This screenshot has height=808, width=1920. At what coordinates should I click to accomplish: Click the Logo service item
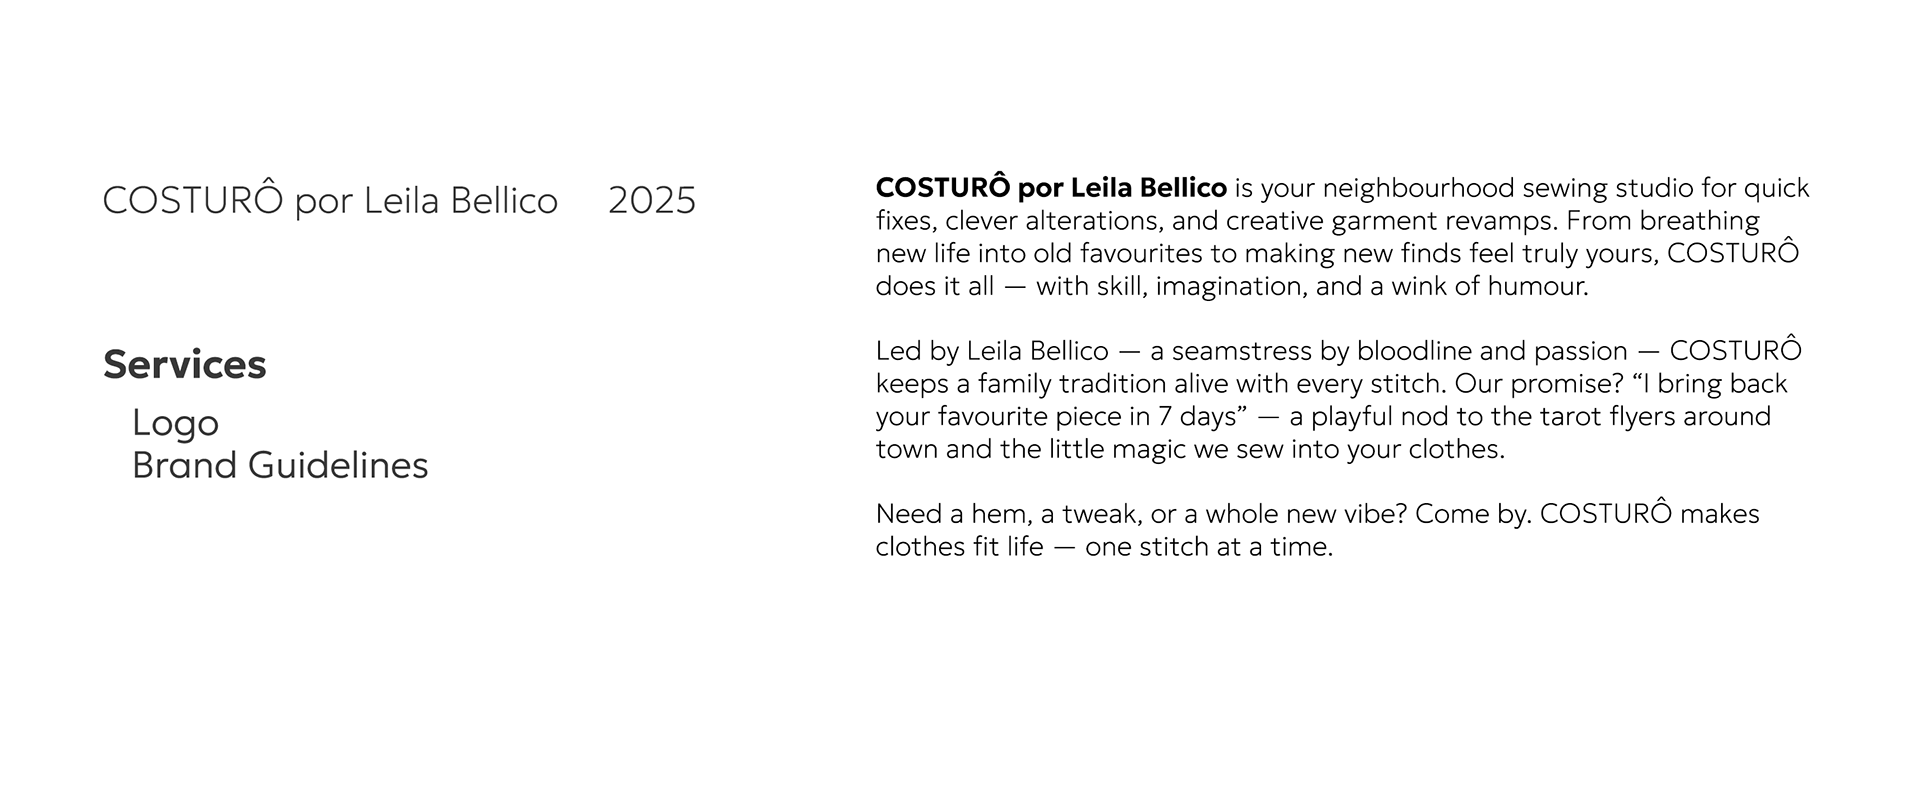click(x=175, y=423)
